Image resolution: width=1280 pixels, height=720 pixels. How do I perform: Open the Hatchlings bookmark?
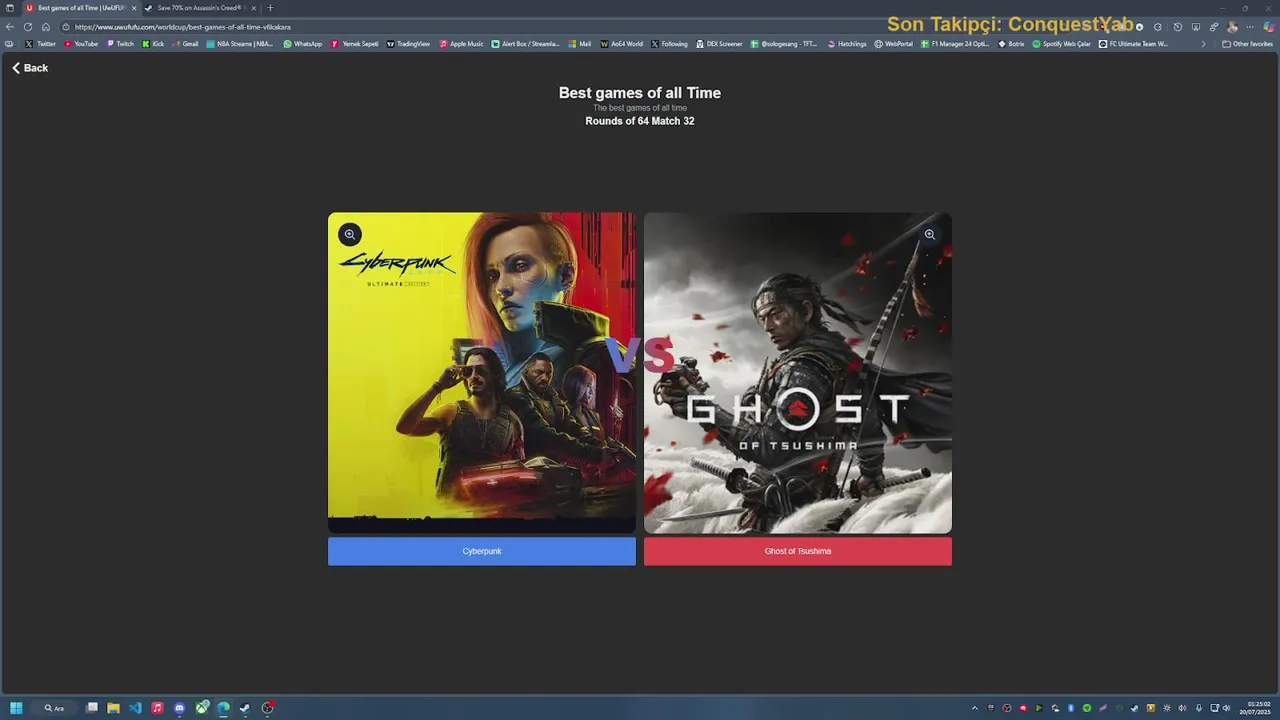847,44
